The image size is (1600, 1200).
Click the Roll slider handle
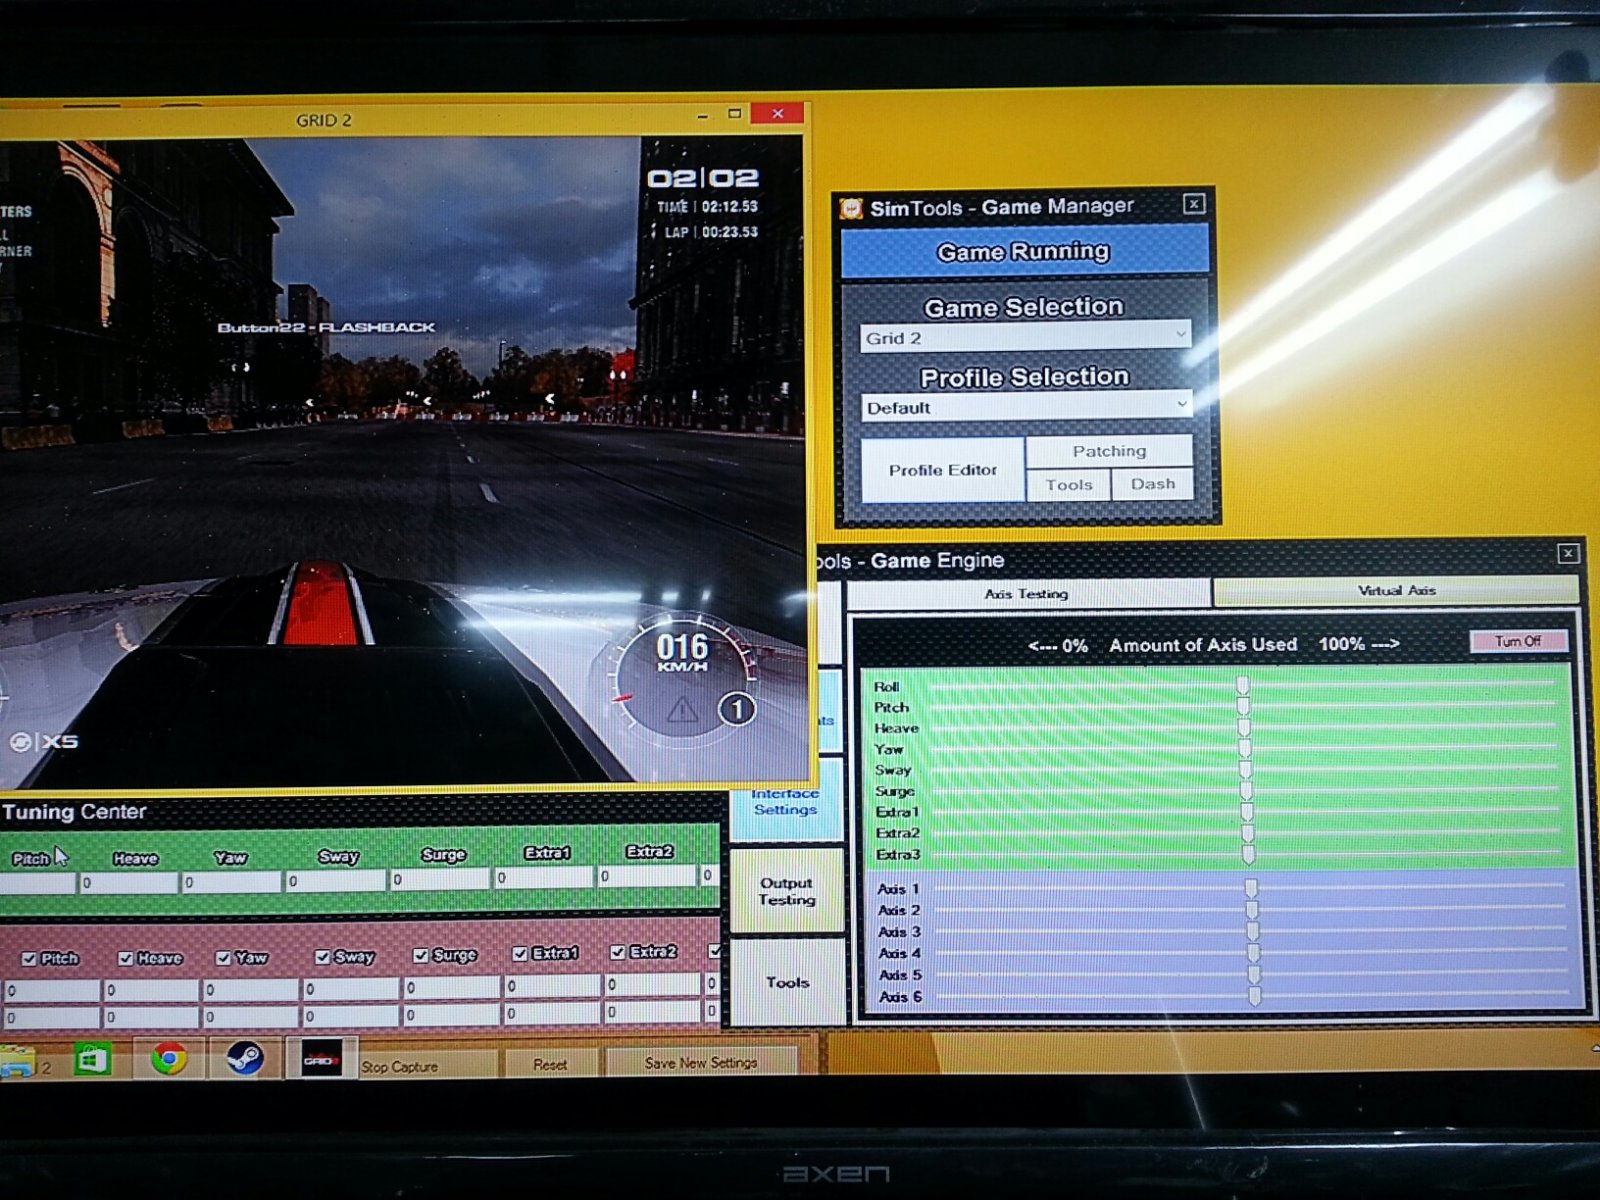point(1242,685)
